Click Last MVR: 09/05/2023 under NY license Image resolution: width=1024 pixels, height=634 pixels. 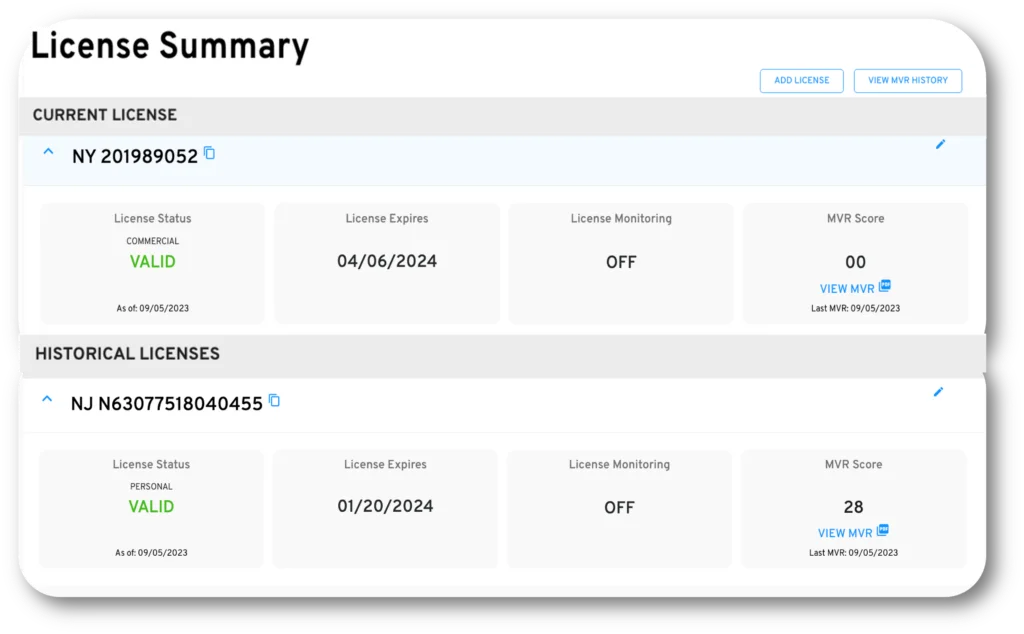pos(856,308)
